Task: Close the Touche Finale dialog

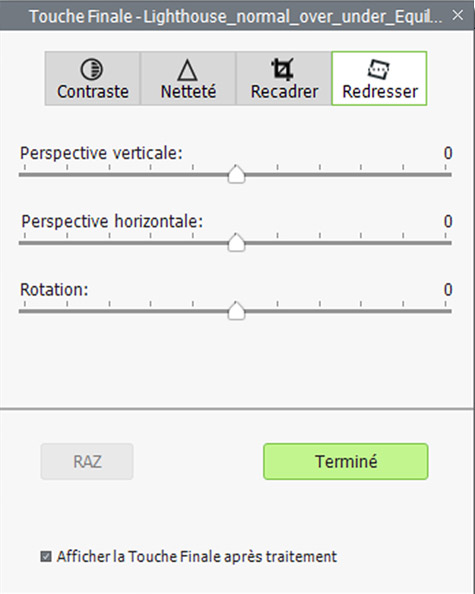Action: click(x=458, y=16)
